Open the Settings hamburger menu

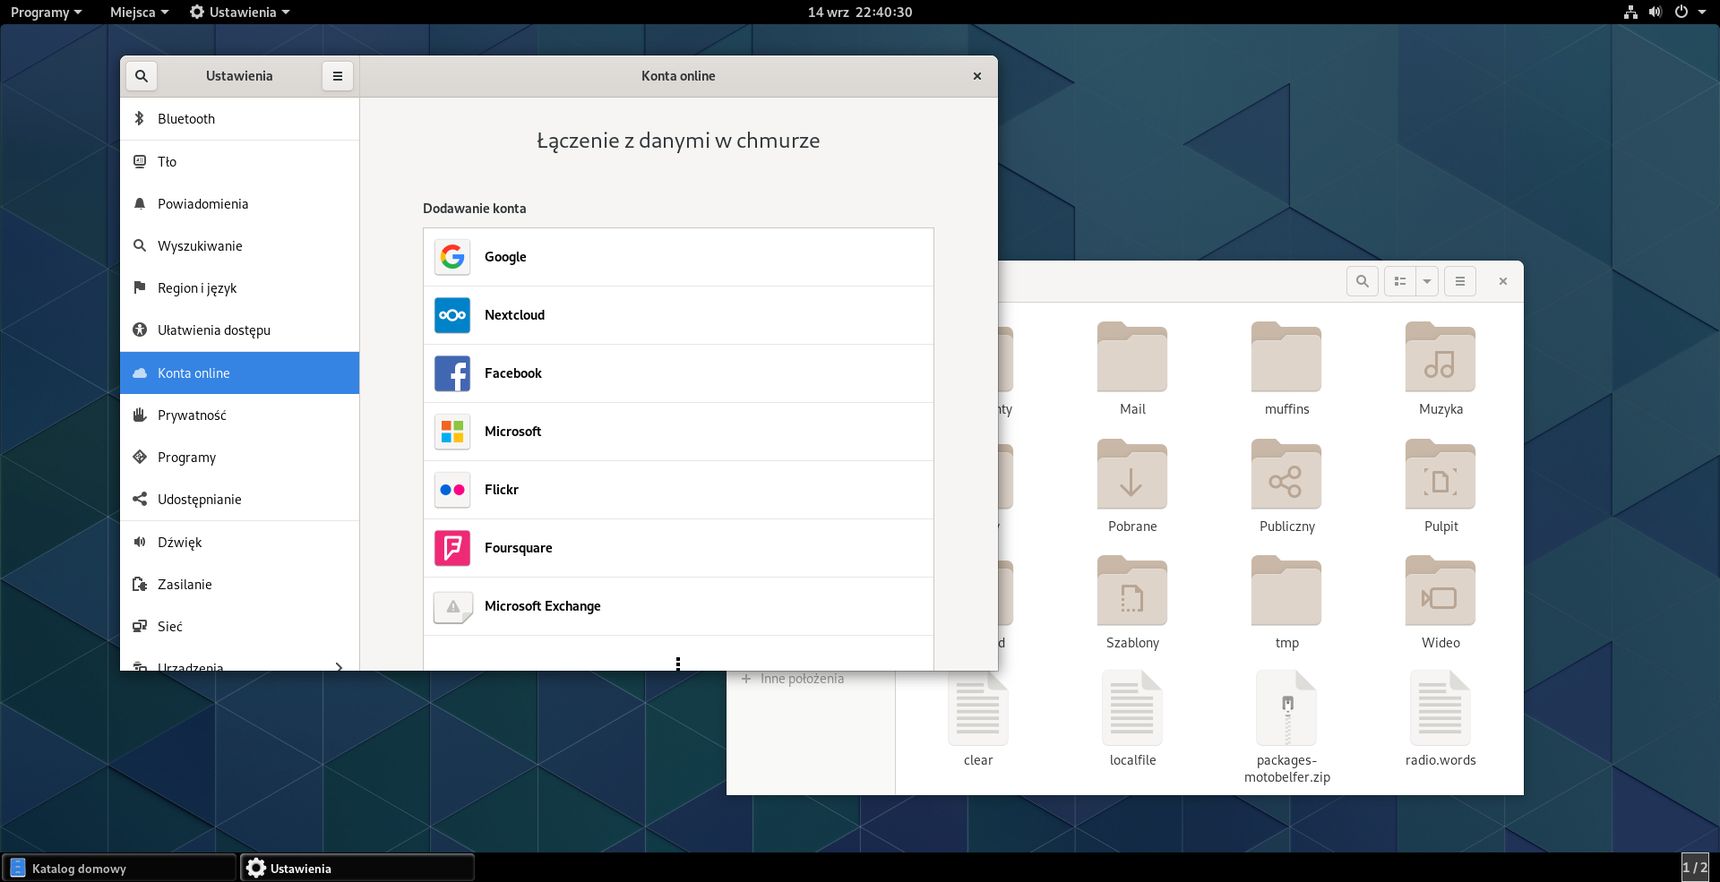tap(337, 76)
